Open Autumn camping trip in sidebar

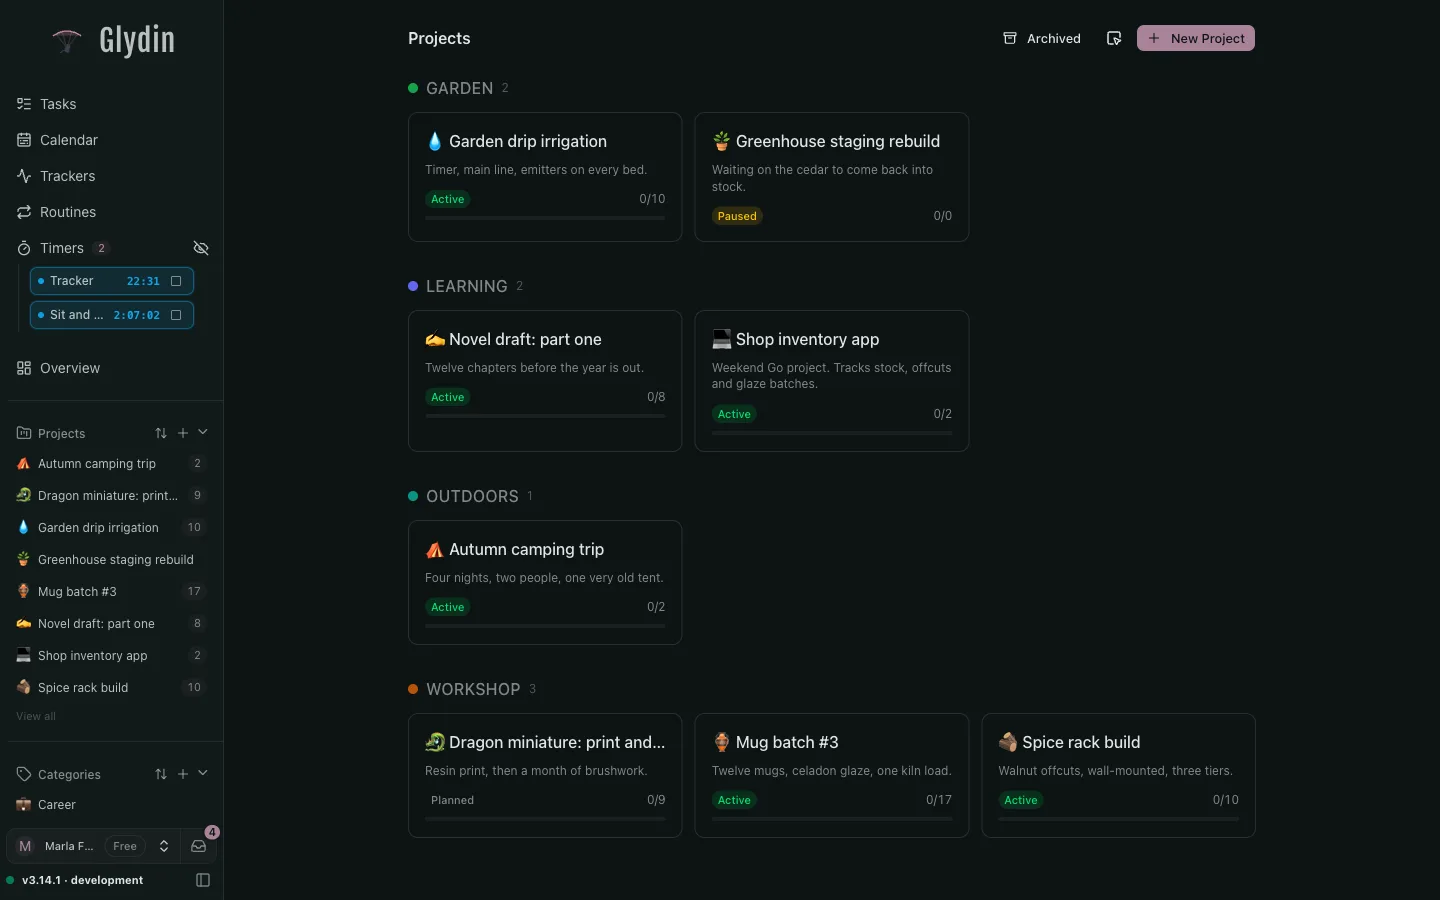[x=111, y=464]
